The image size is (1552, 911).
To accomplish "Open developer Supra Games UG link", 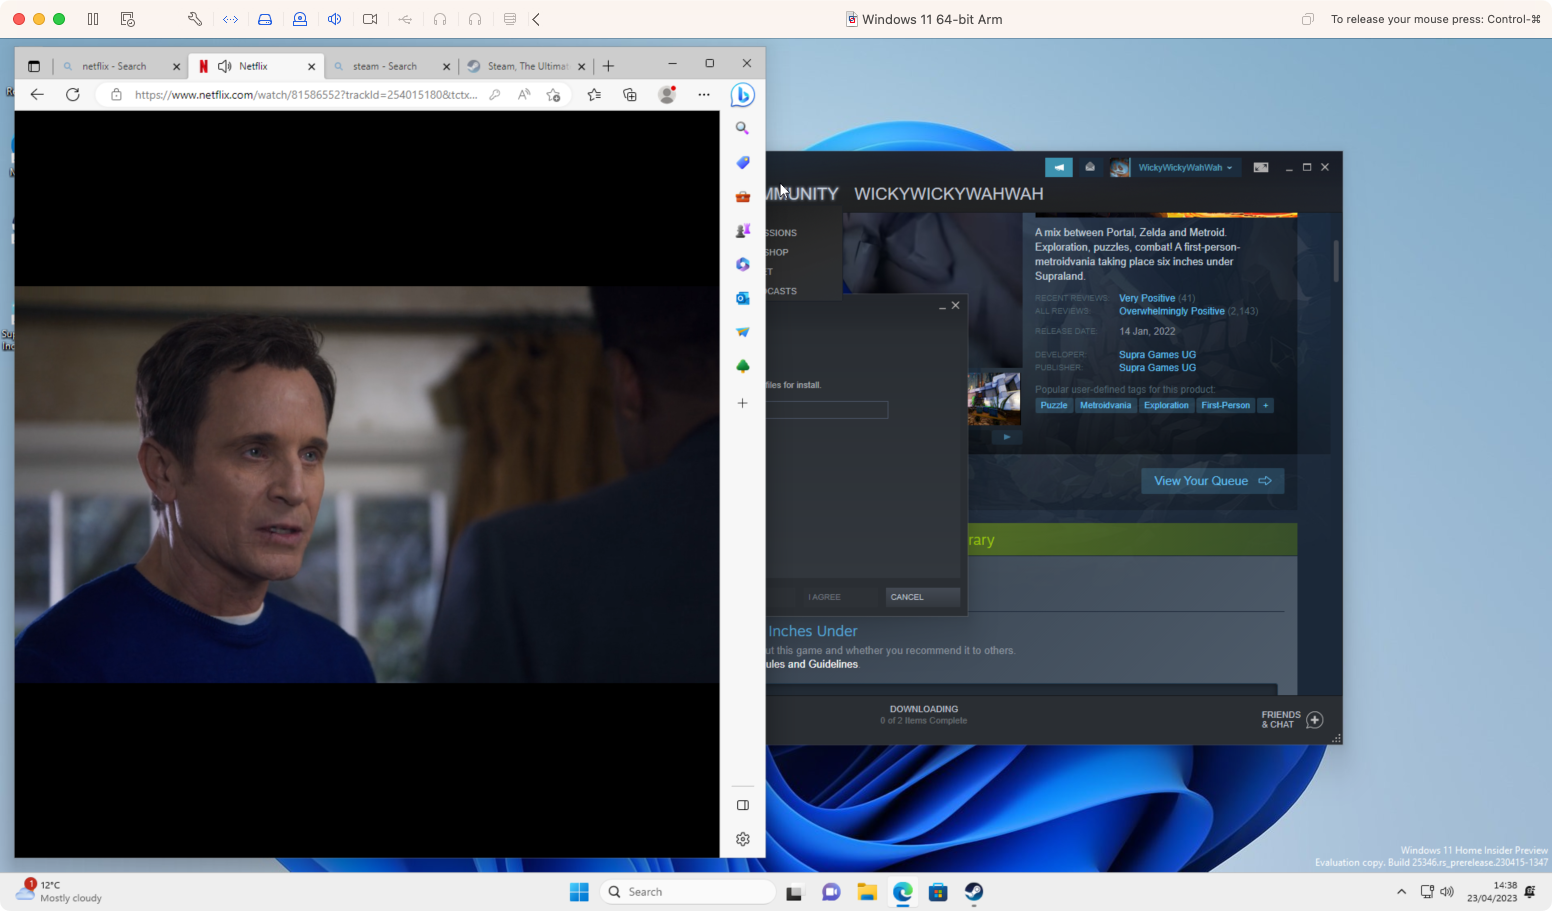I will tap(1157, 355).
